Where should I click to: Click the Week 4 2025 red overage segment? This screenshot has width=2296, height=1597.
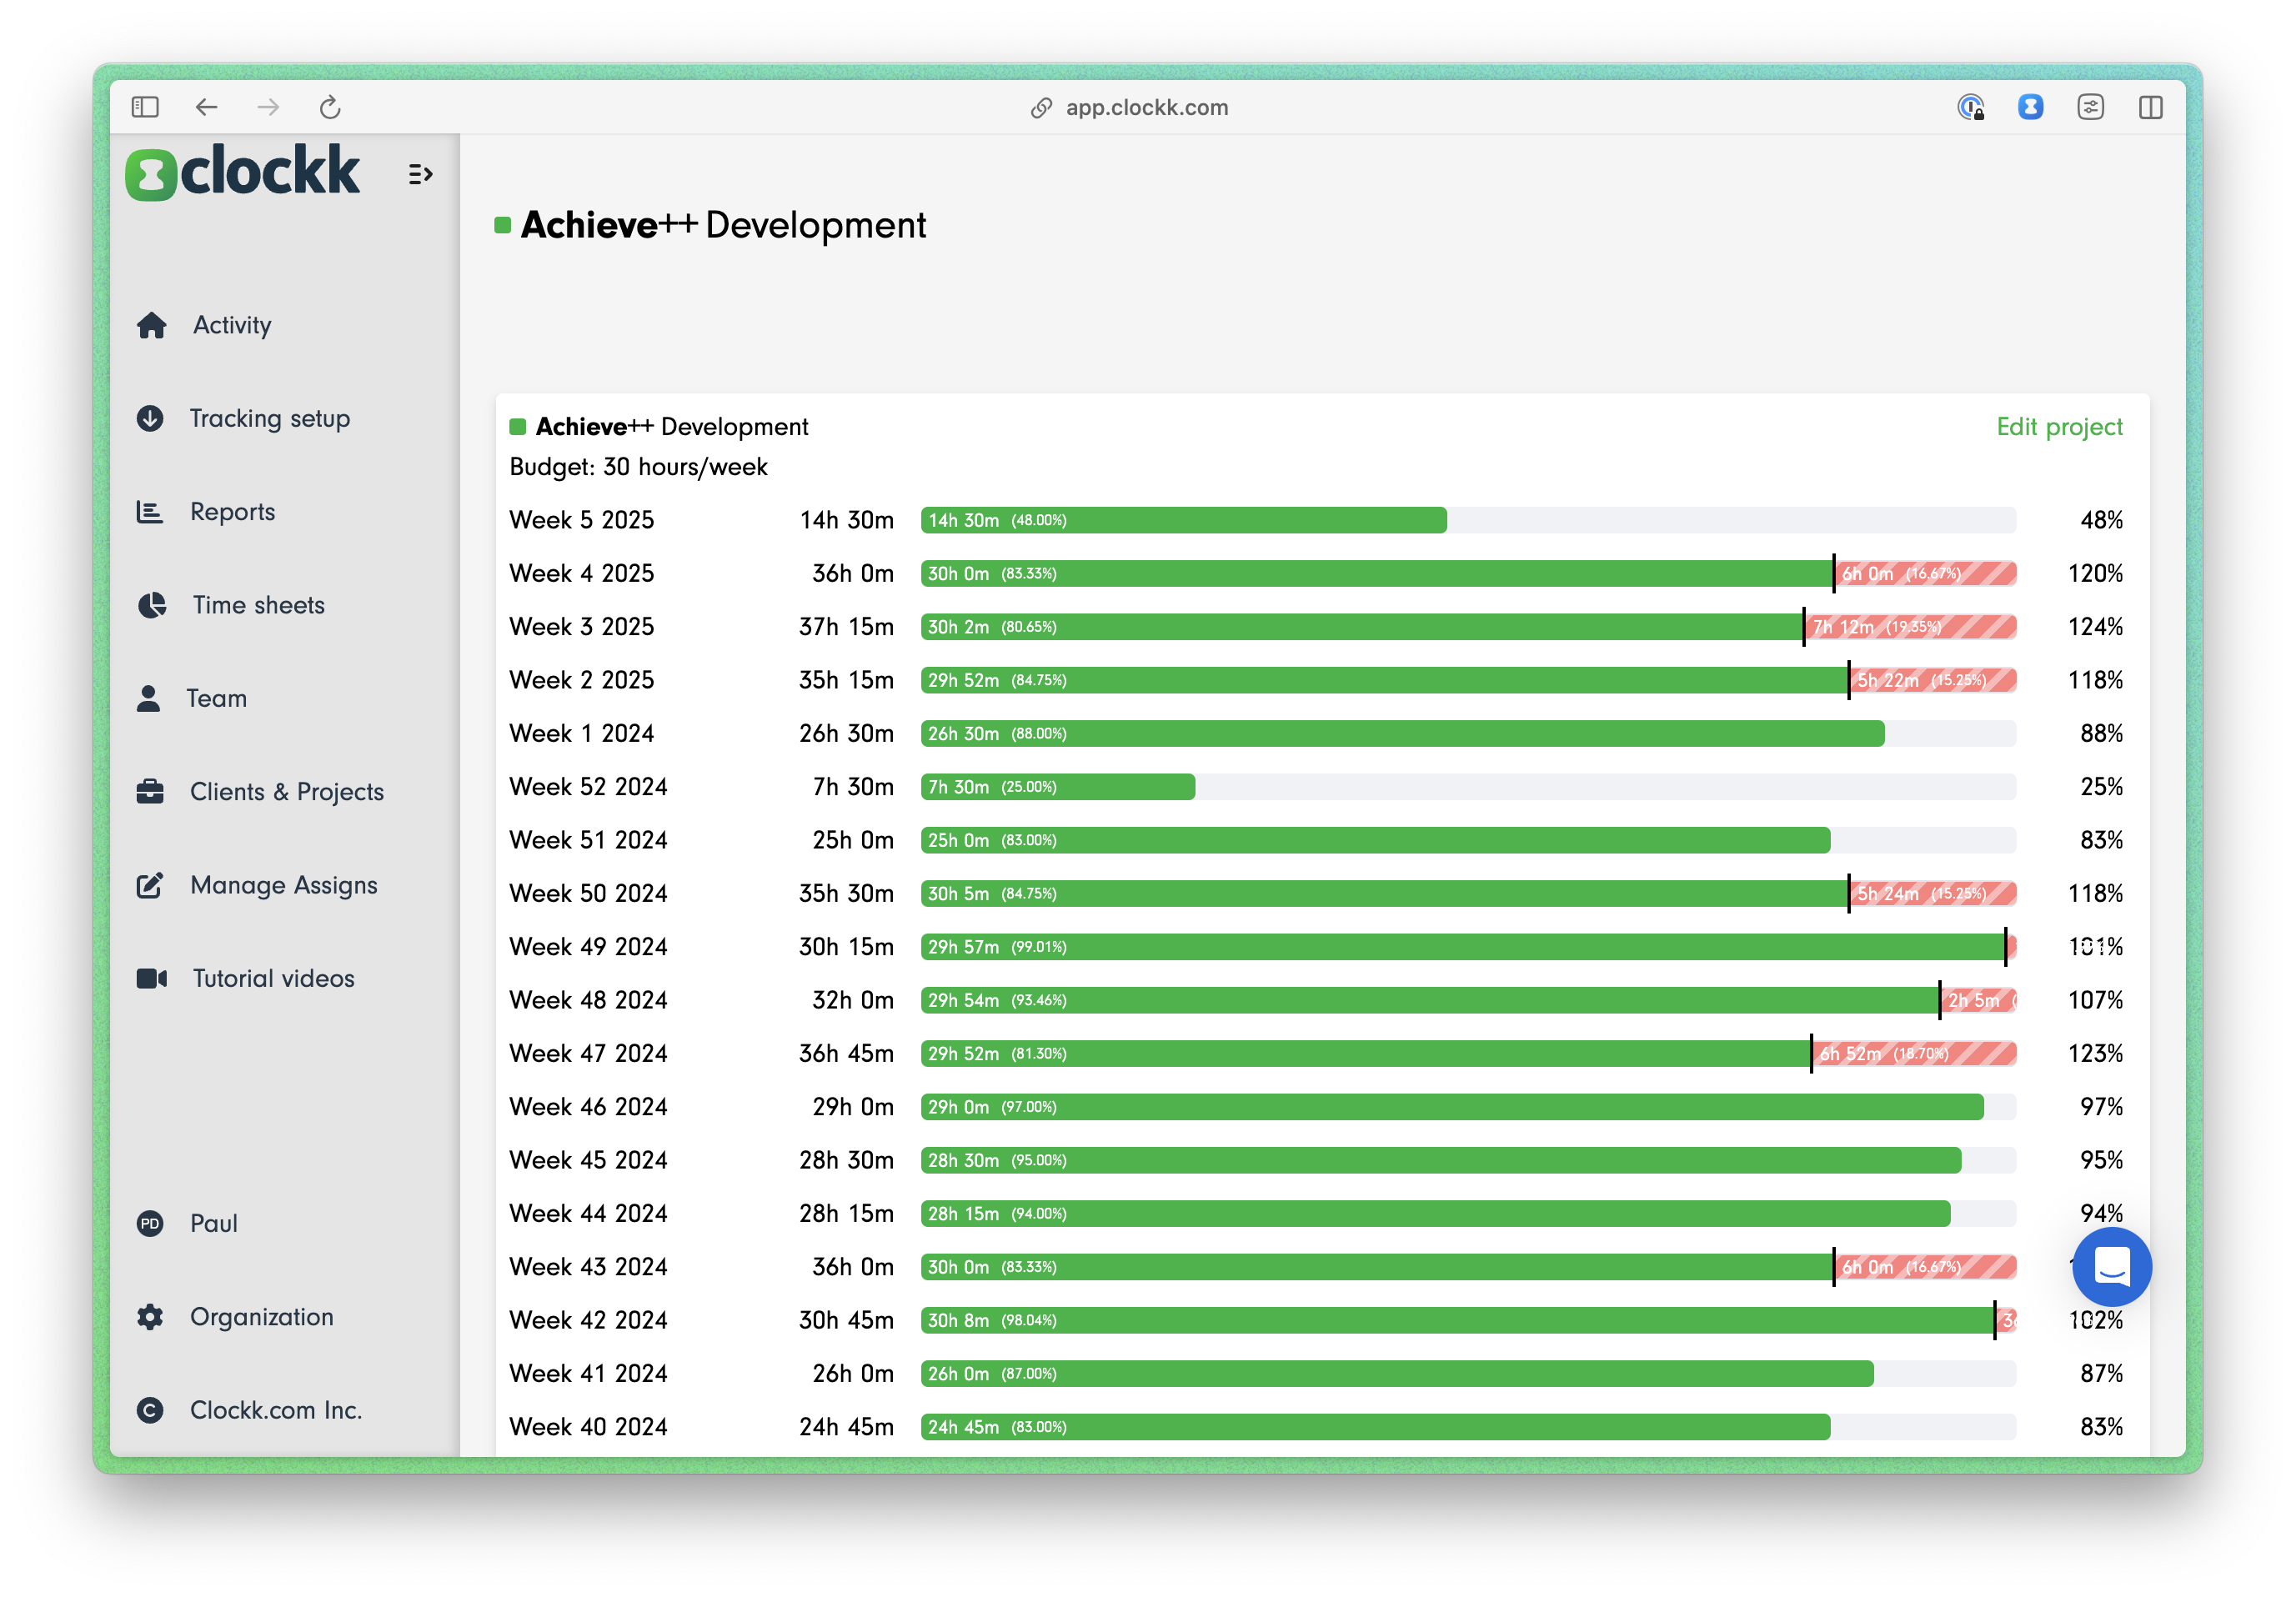coord(1925,573)
